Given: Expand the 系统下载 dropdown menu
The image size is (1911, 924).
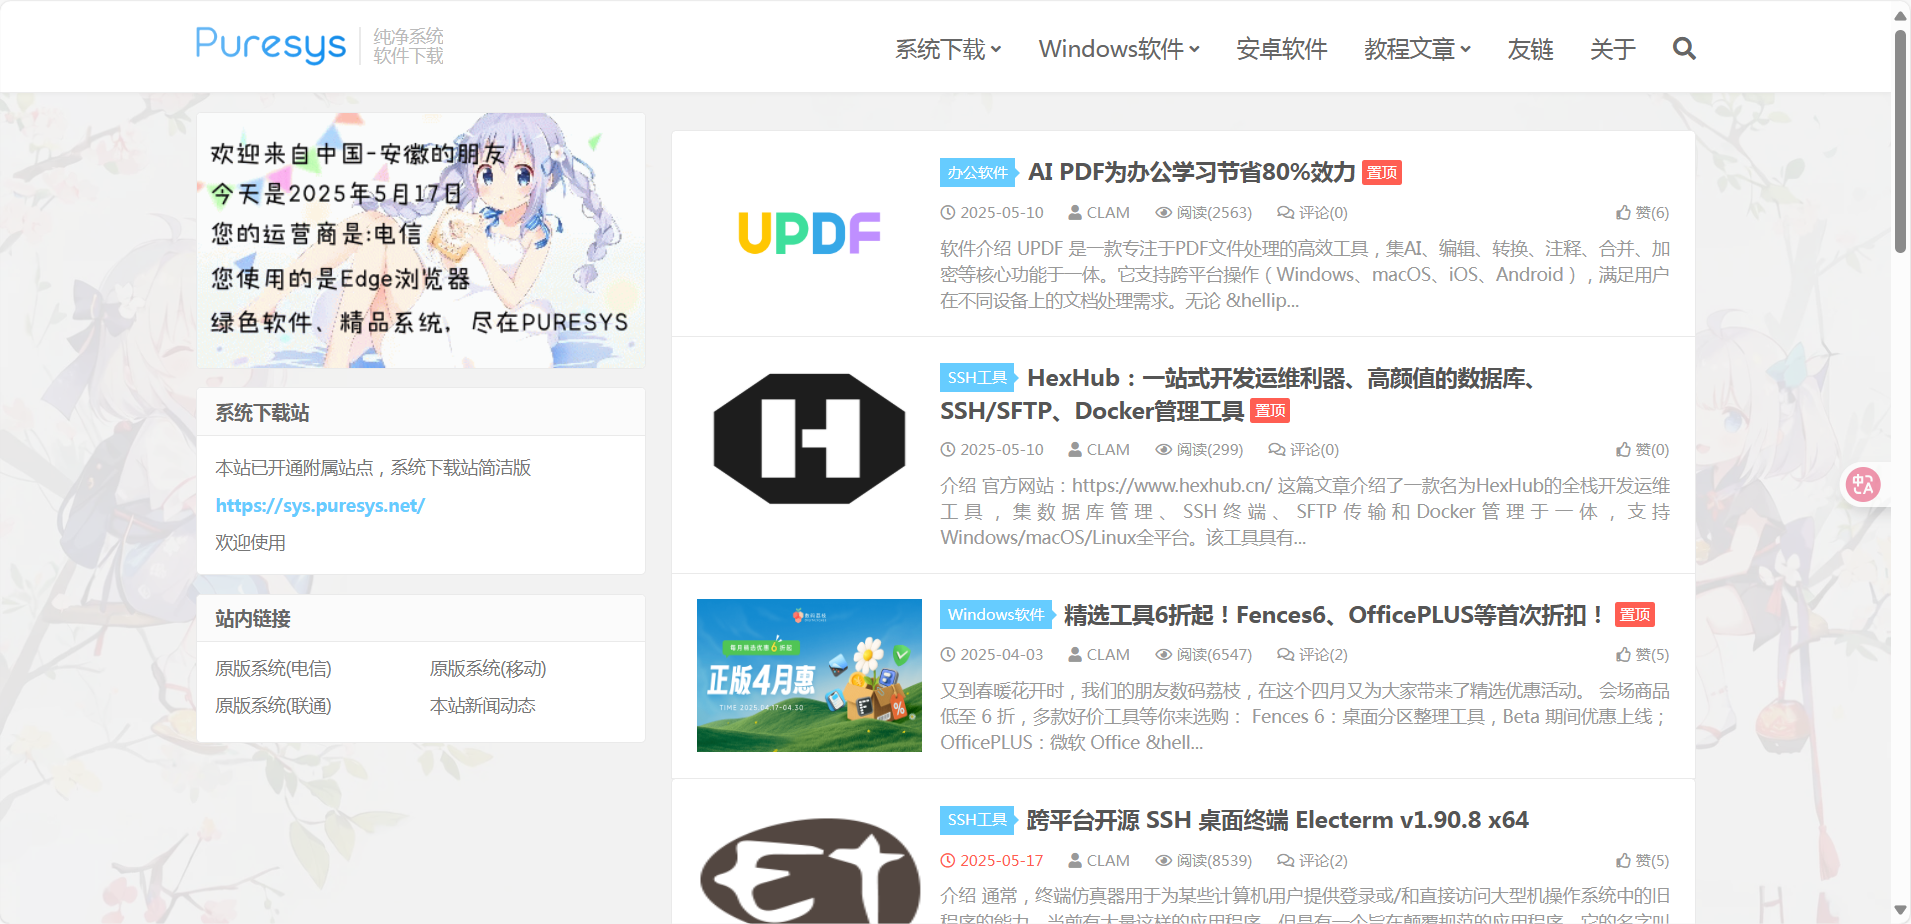Looking at the screenshot, I should [x=948, y=49].
